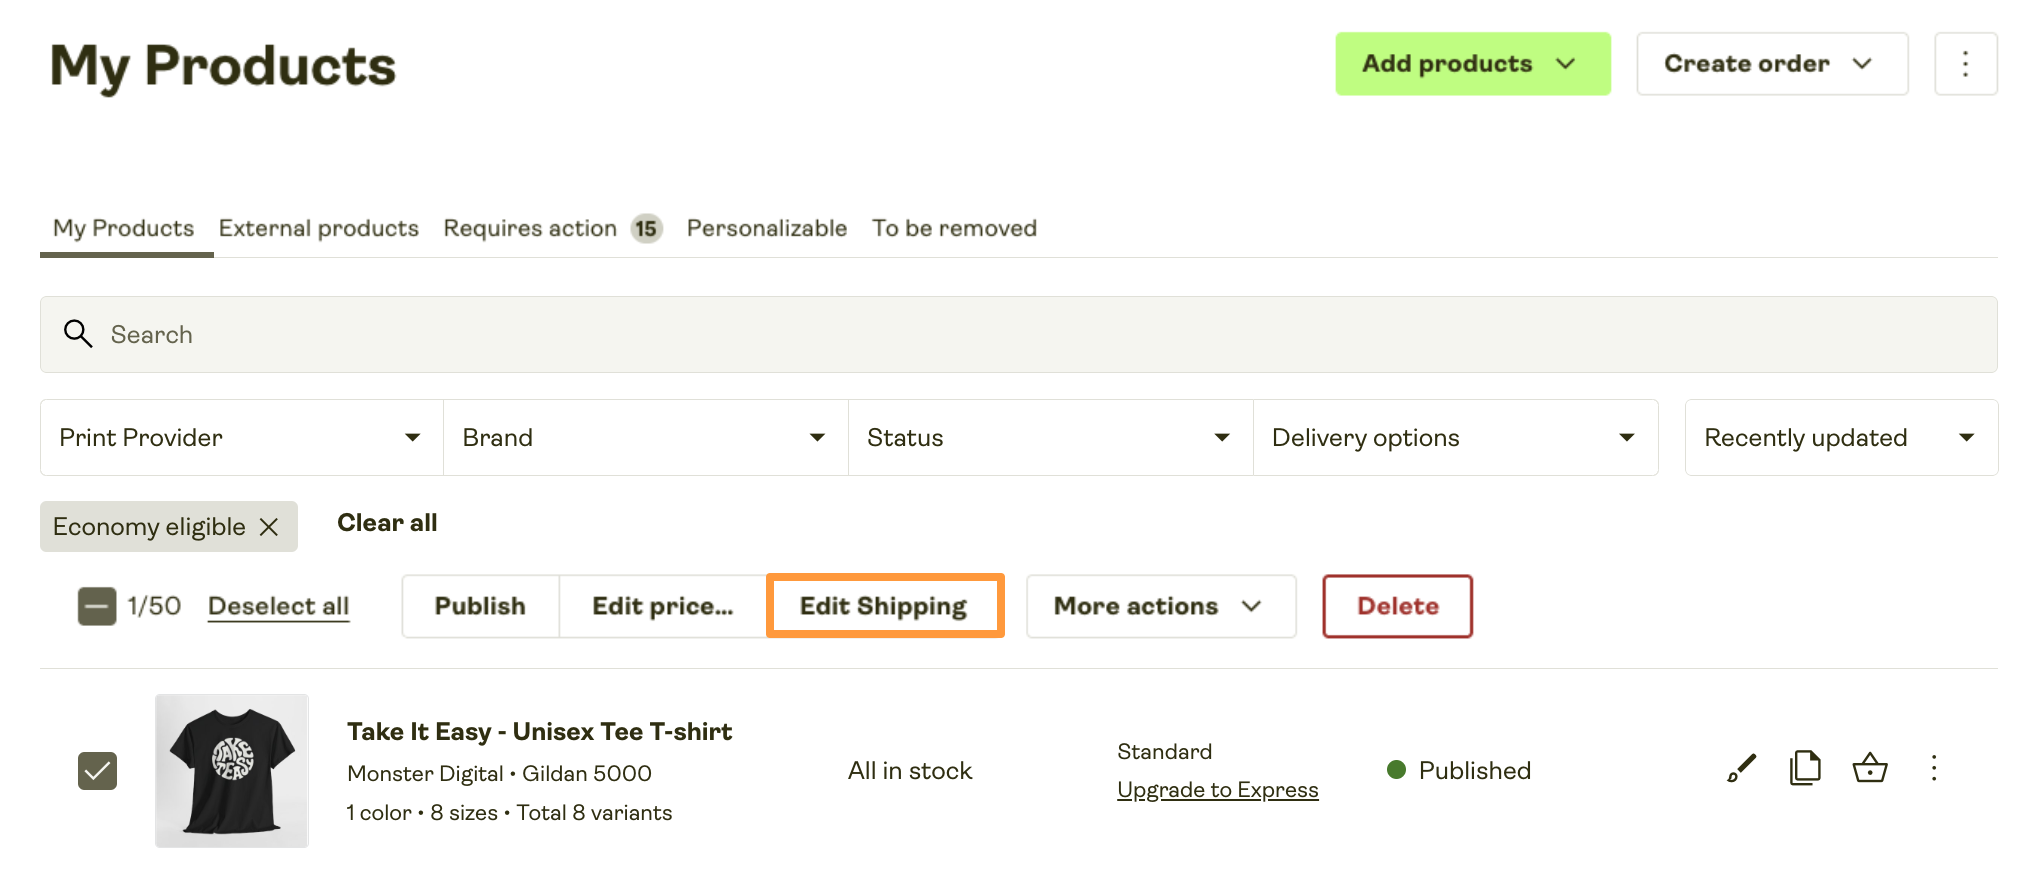2024x870 pixels.
Task: Click inside the Search field
Action: (x=400, y=334)
